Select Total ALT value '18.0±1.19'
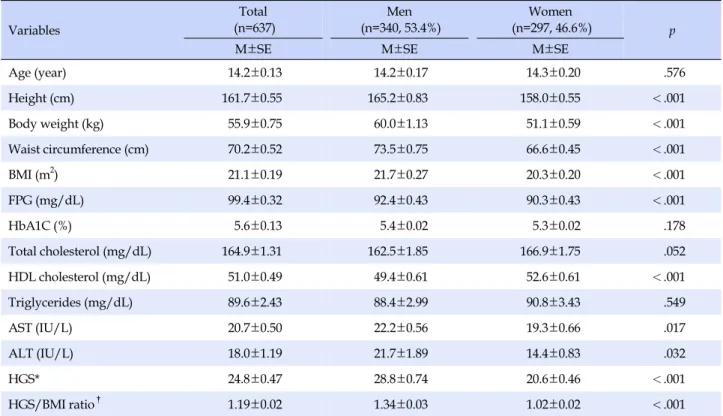Screen dimensions: 723x416 [255, 354]
